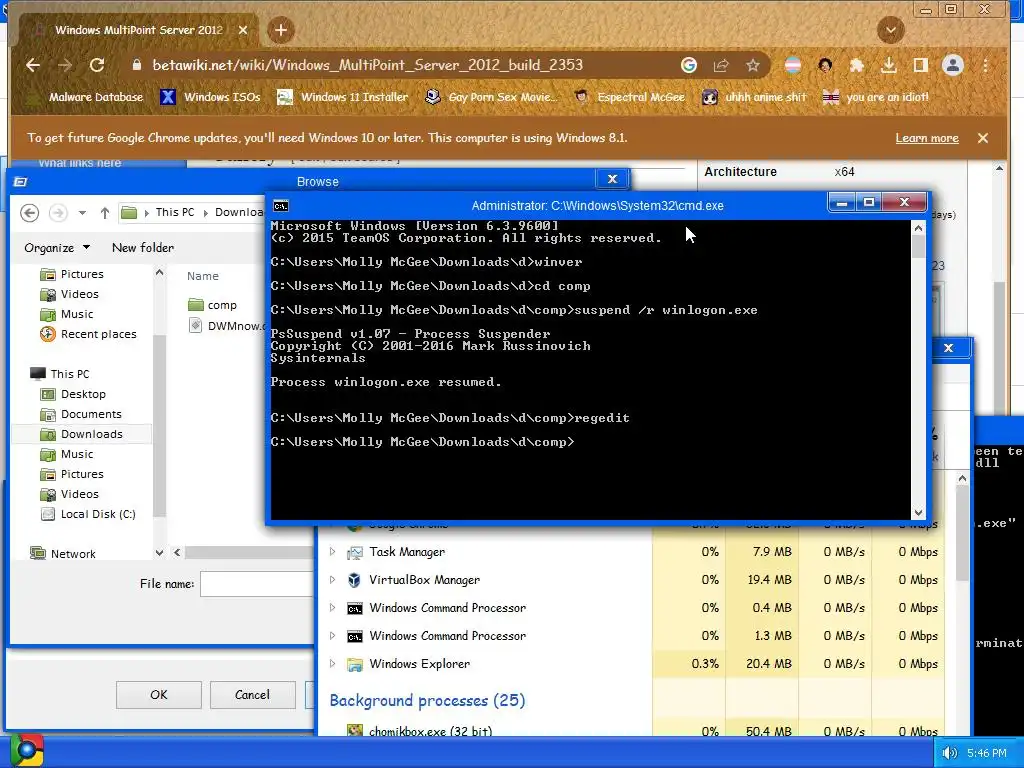Go back in Chrome browser
Viewport: 1024px width, 768px height.
(x=33, y=65)
